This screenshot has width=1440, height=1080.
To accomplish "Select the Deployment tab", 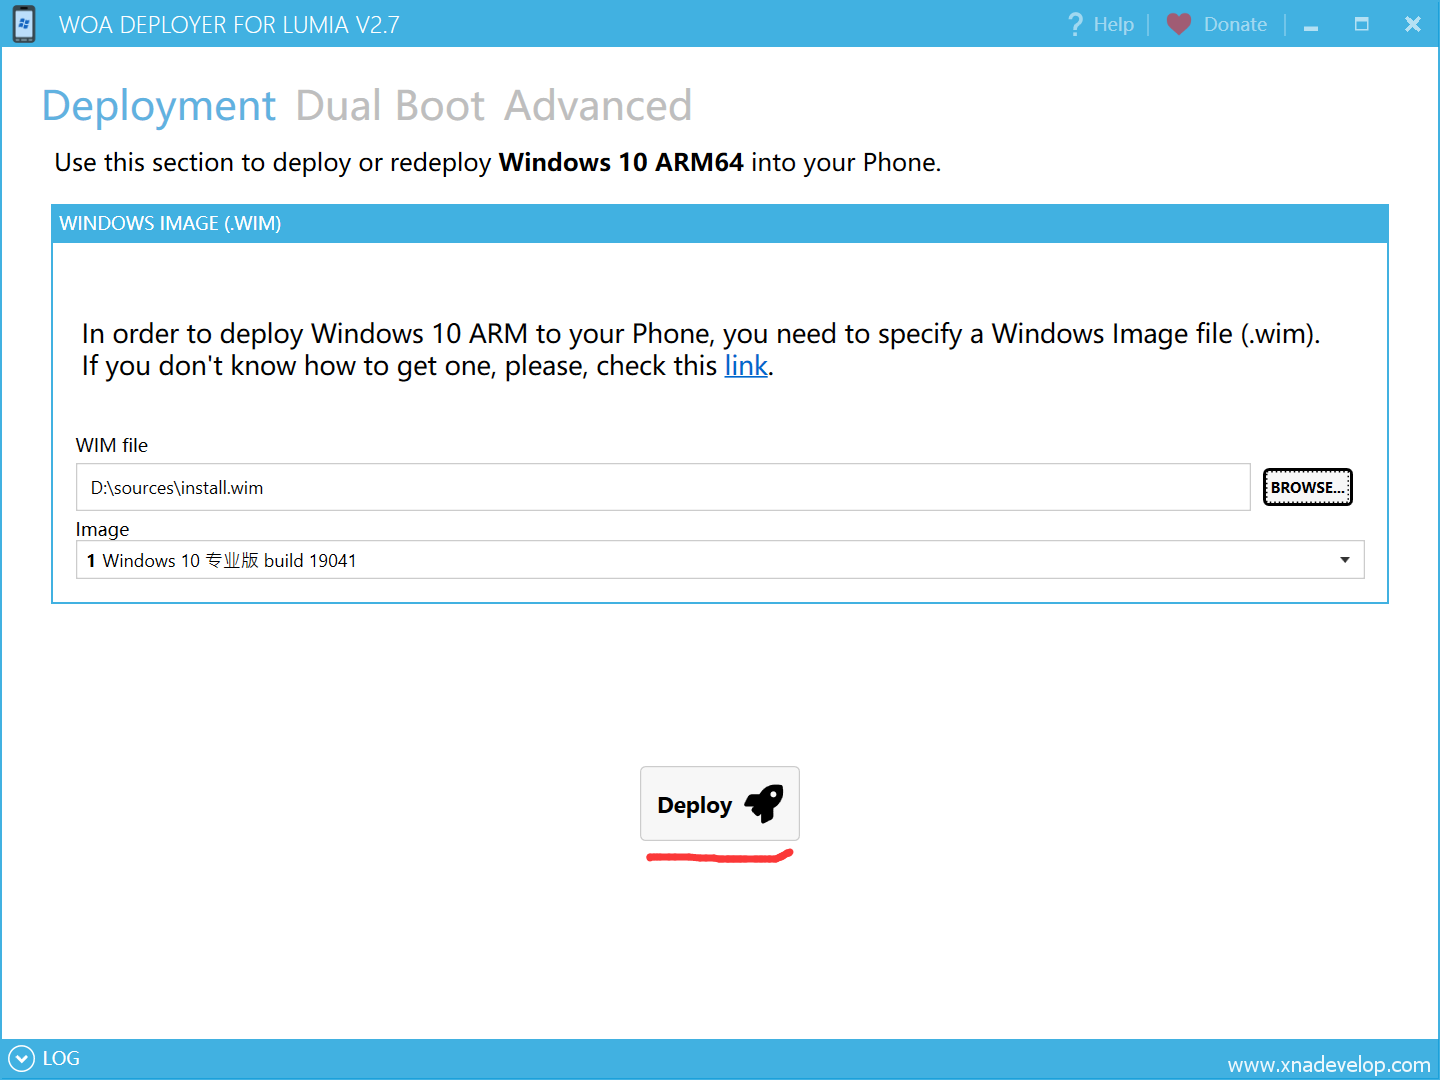I will click(159, 106).
